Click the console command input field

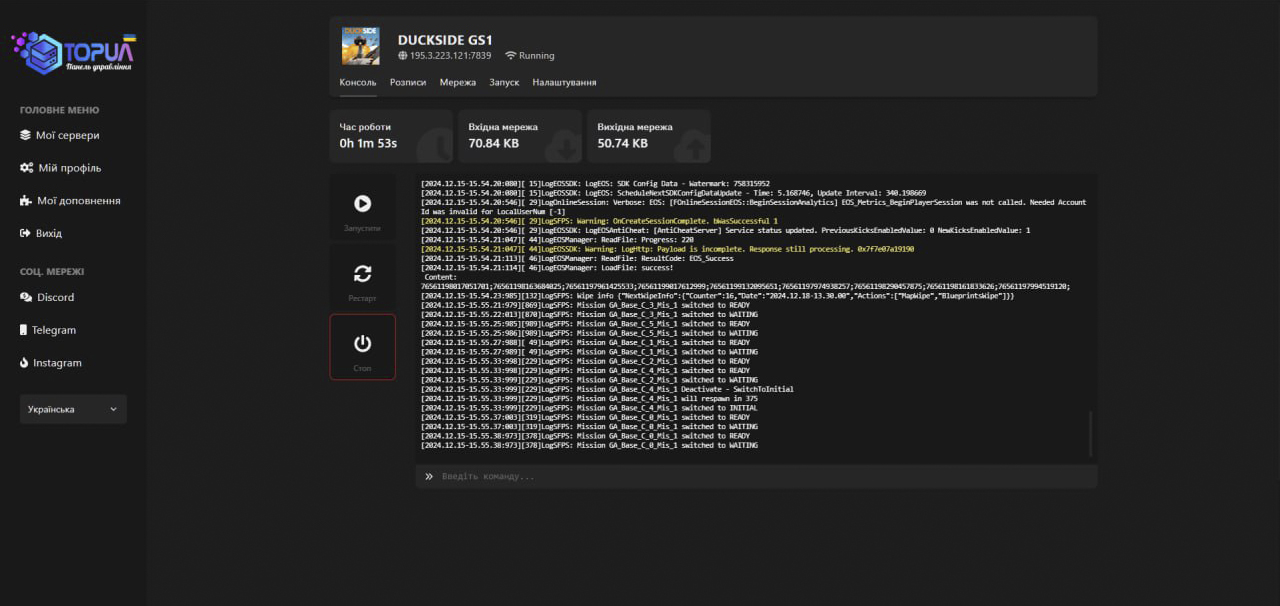[760, 476]
